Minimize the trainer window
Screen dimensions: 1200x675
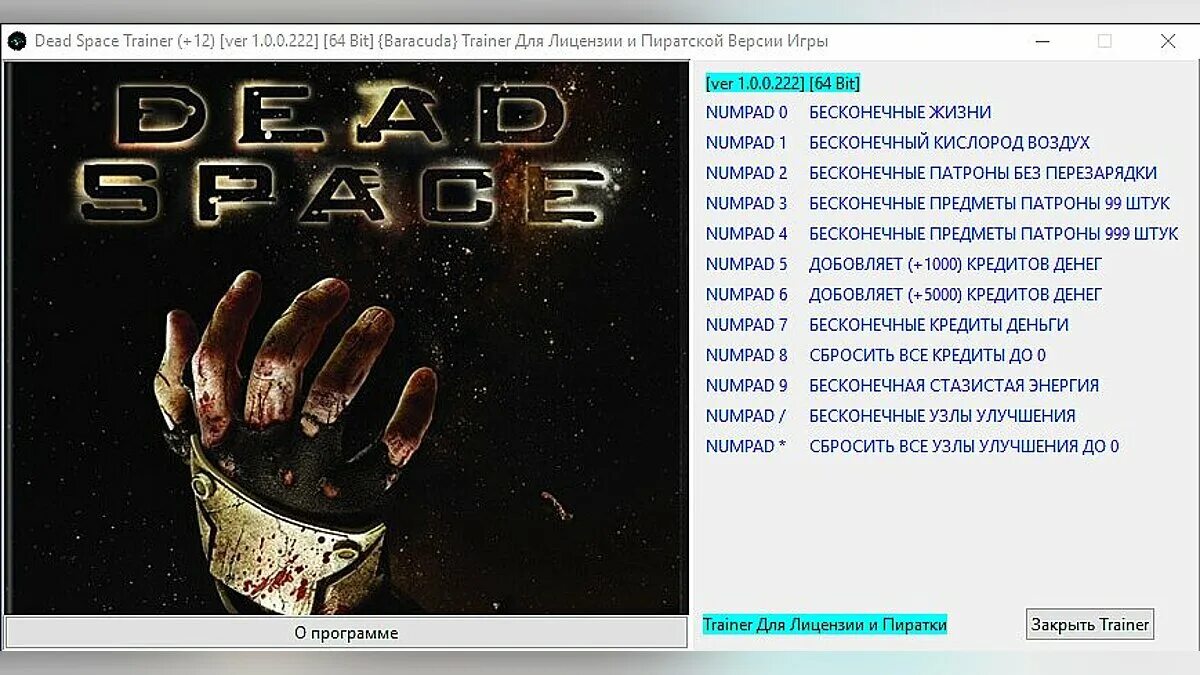(x=1042, y=42)
